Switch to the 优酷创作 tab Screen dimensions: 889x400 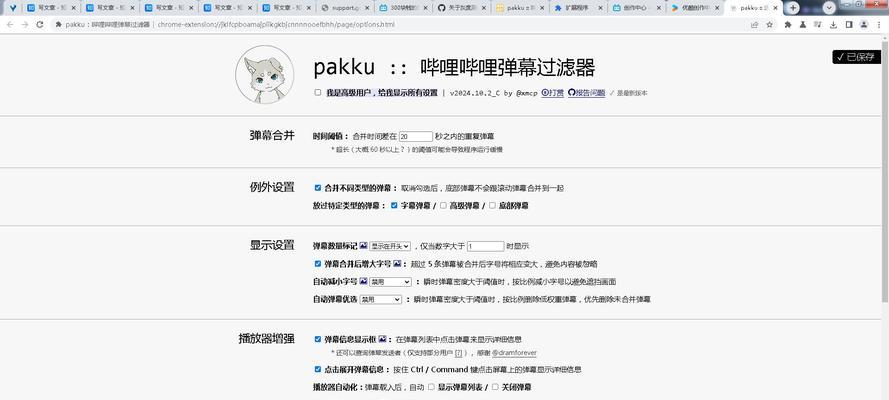[694, 8]
